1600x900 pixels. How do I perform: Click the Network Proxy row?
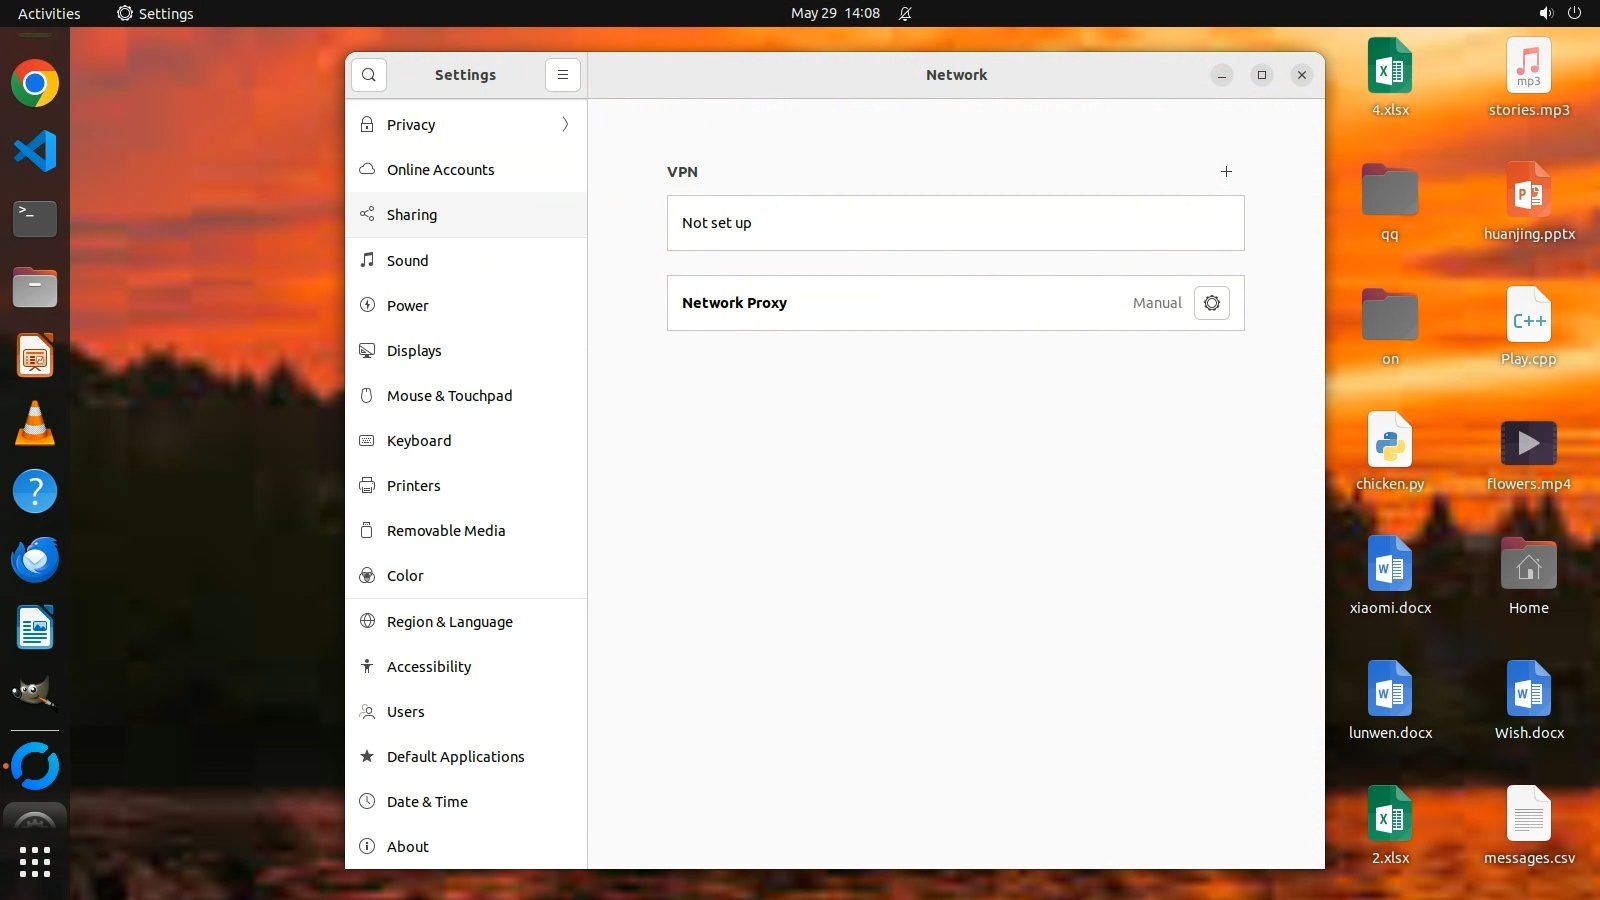[x=900, y=303]
